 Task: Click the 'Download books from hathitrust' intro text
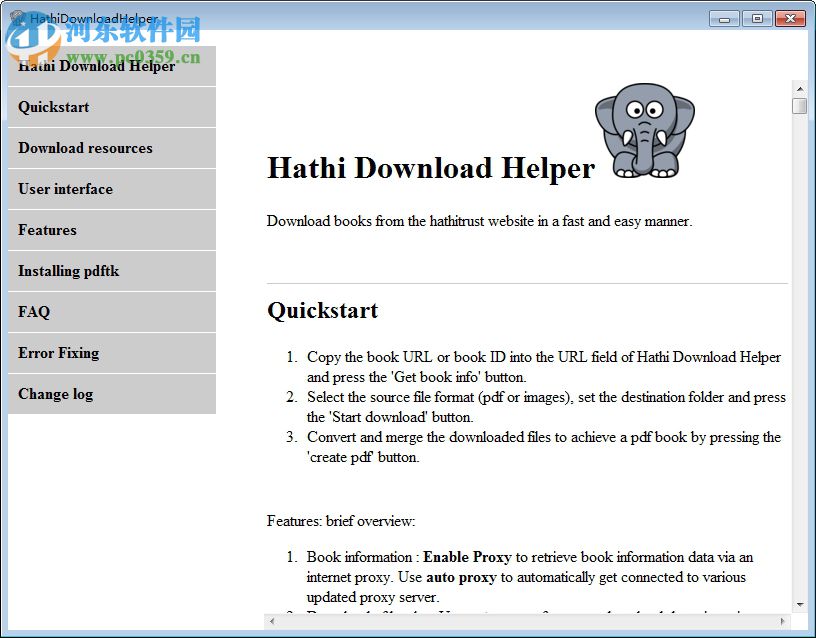tap(478, 221)
